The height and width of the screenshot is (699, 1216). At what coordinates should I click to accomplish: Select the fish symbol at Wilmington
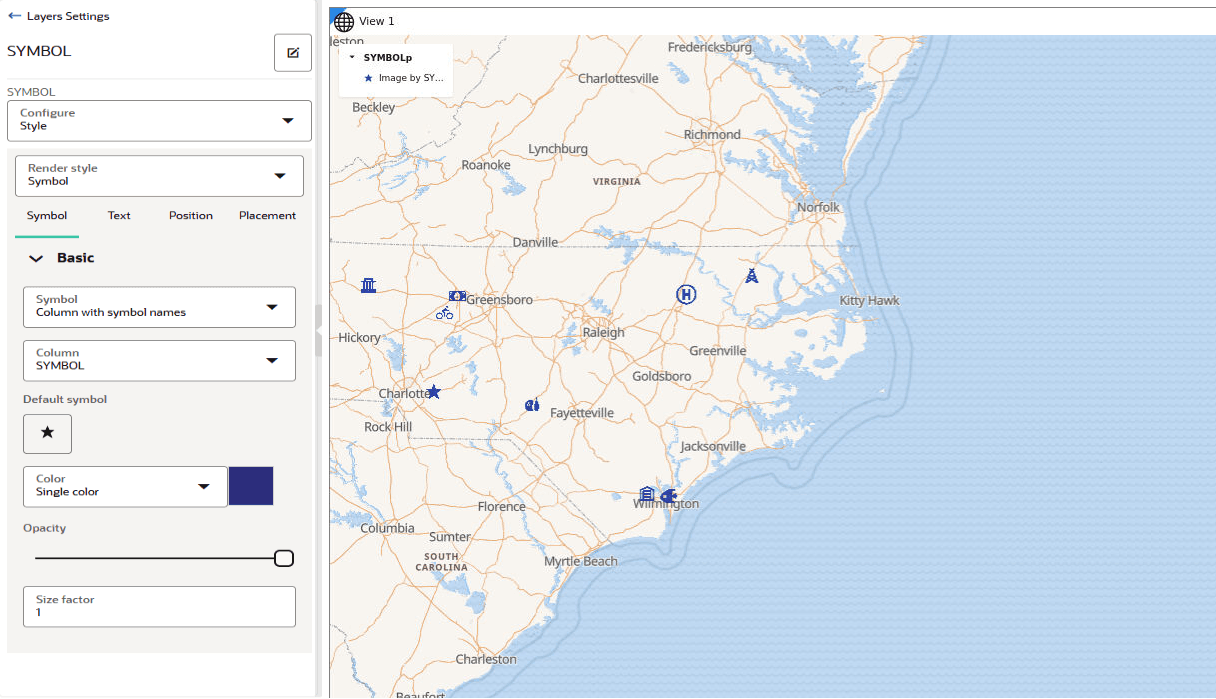[x=668, y=496]
